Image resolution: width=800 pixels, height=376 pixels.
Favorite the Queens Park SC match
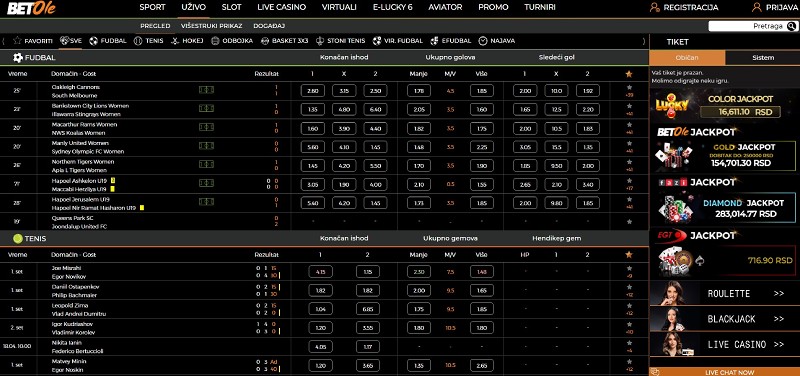pos(629,221)
